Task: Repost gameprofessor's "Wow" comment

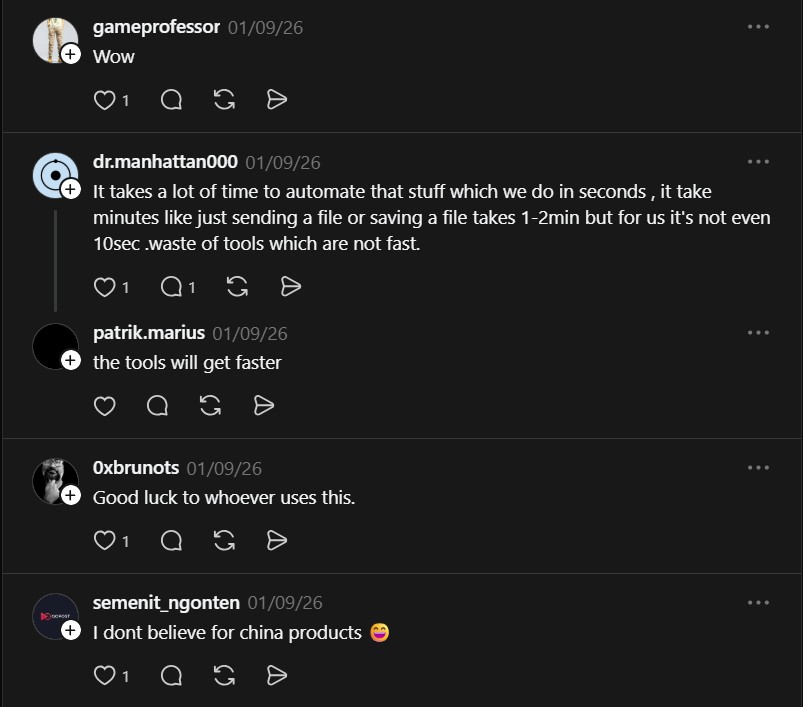Action: (224, 99)
